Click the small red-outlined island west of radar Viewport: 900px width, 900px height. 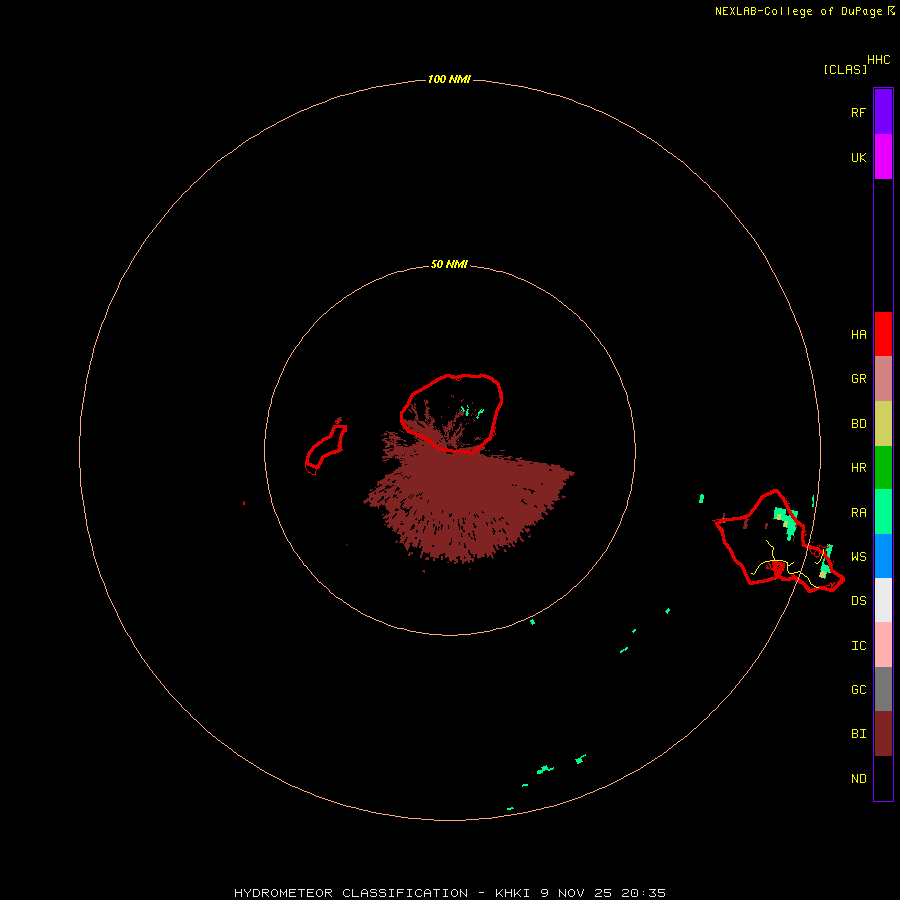(x=325, y=449)
